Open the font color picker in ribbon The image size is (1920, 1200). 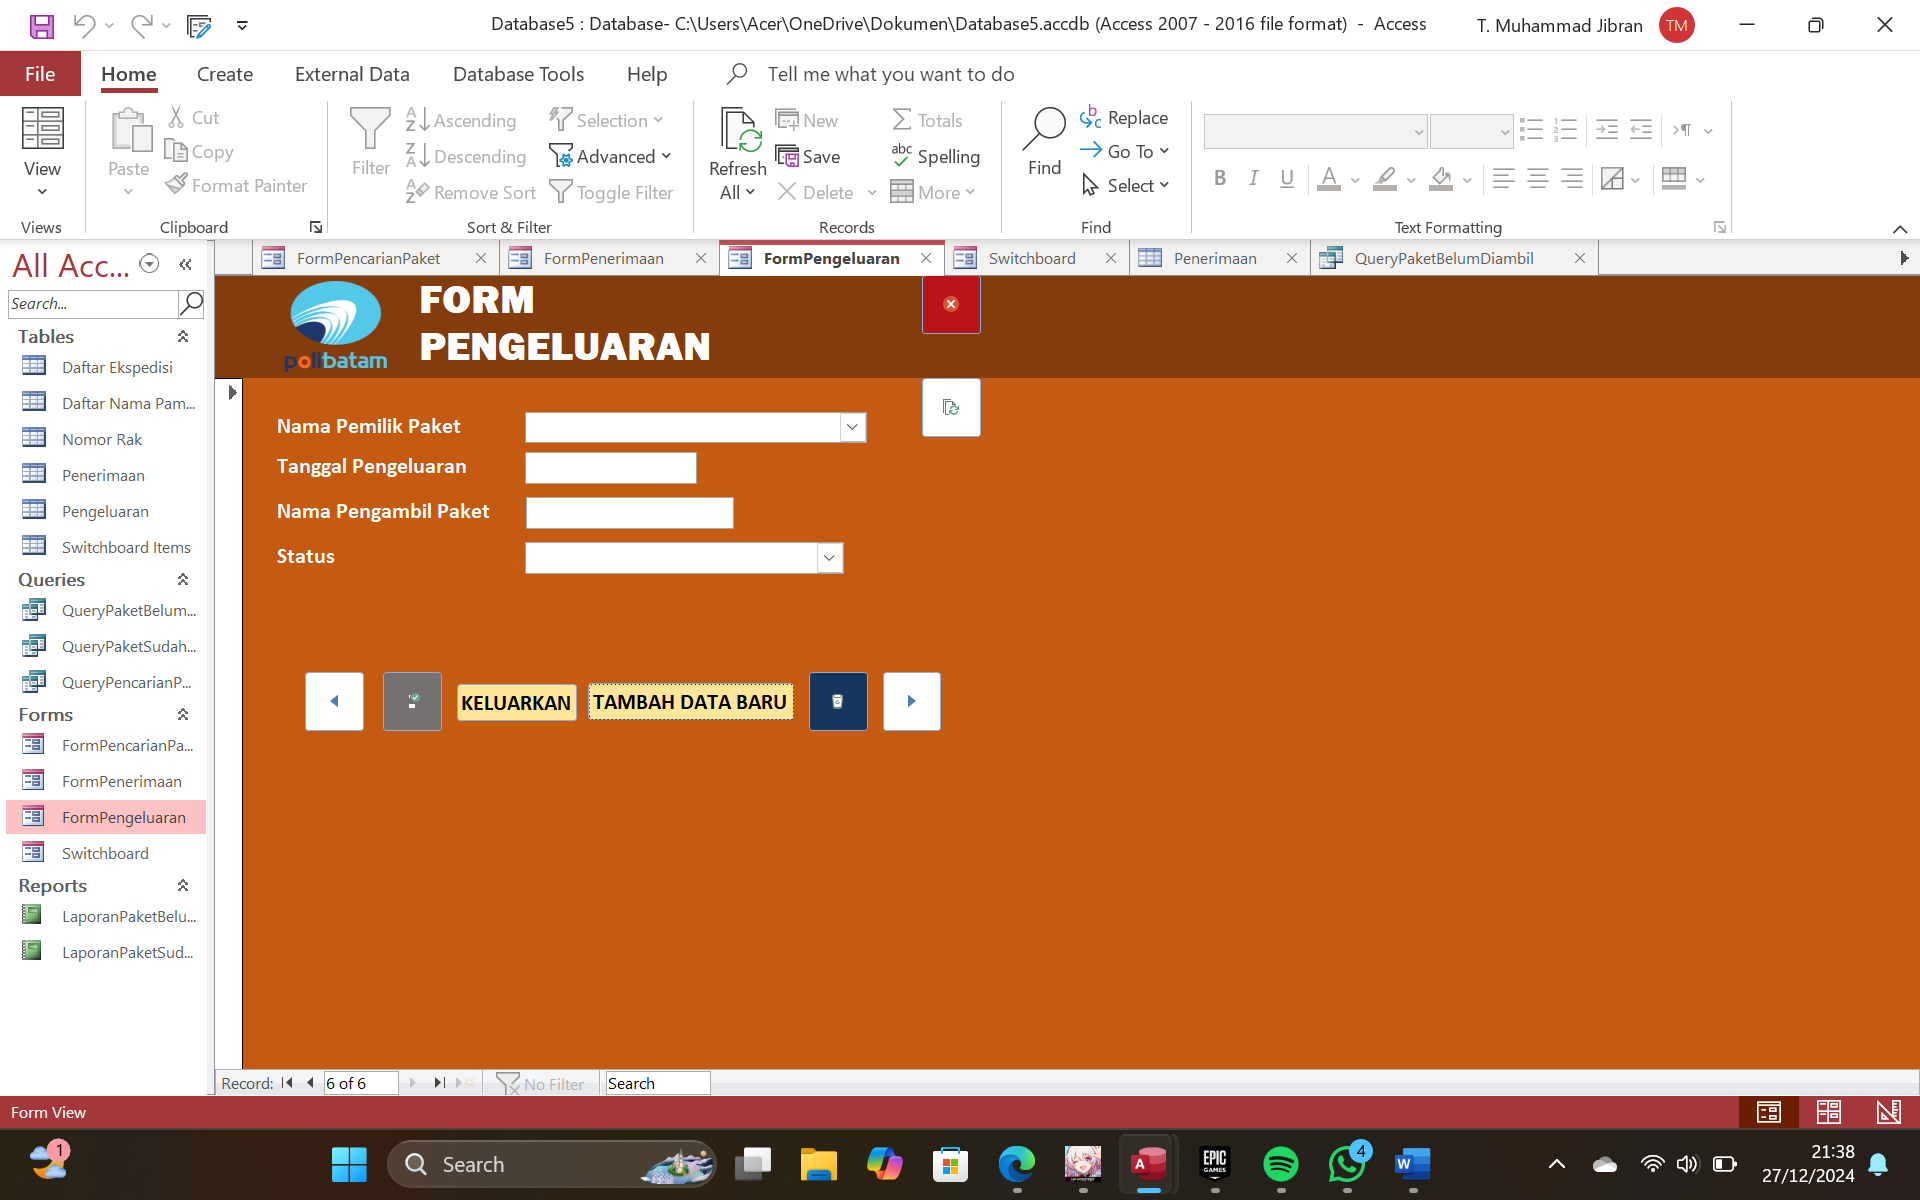pyautogui.click(x=1354, y=180)
